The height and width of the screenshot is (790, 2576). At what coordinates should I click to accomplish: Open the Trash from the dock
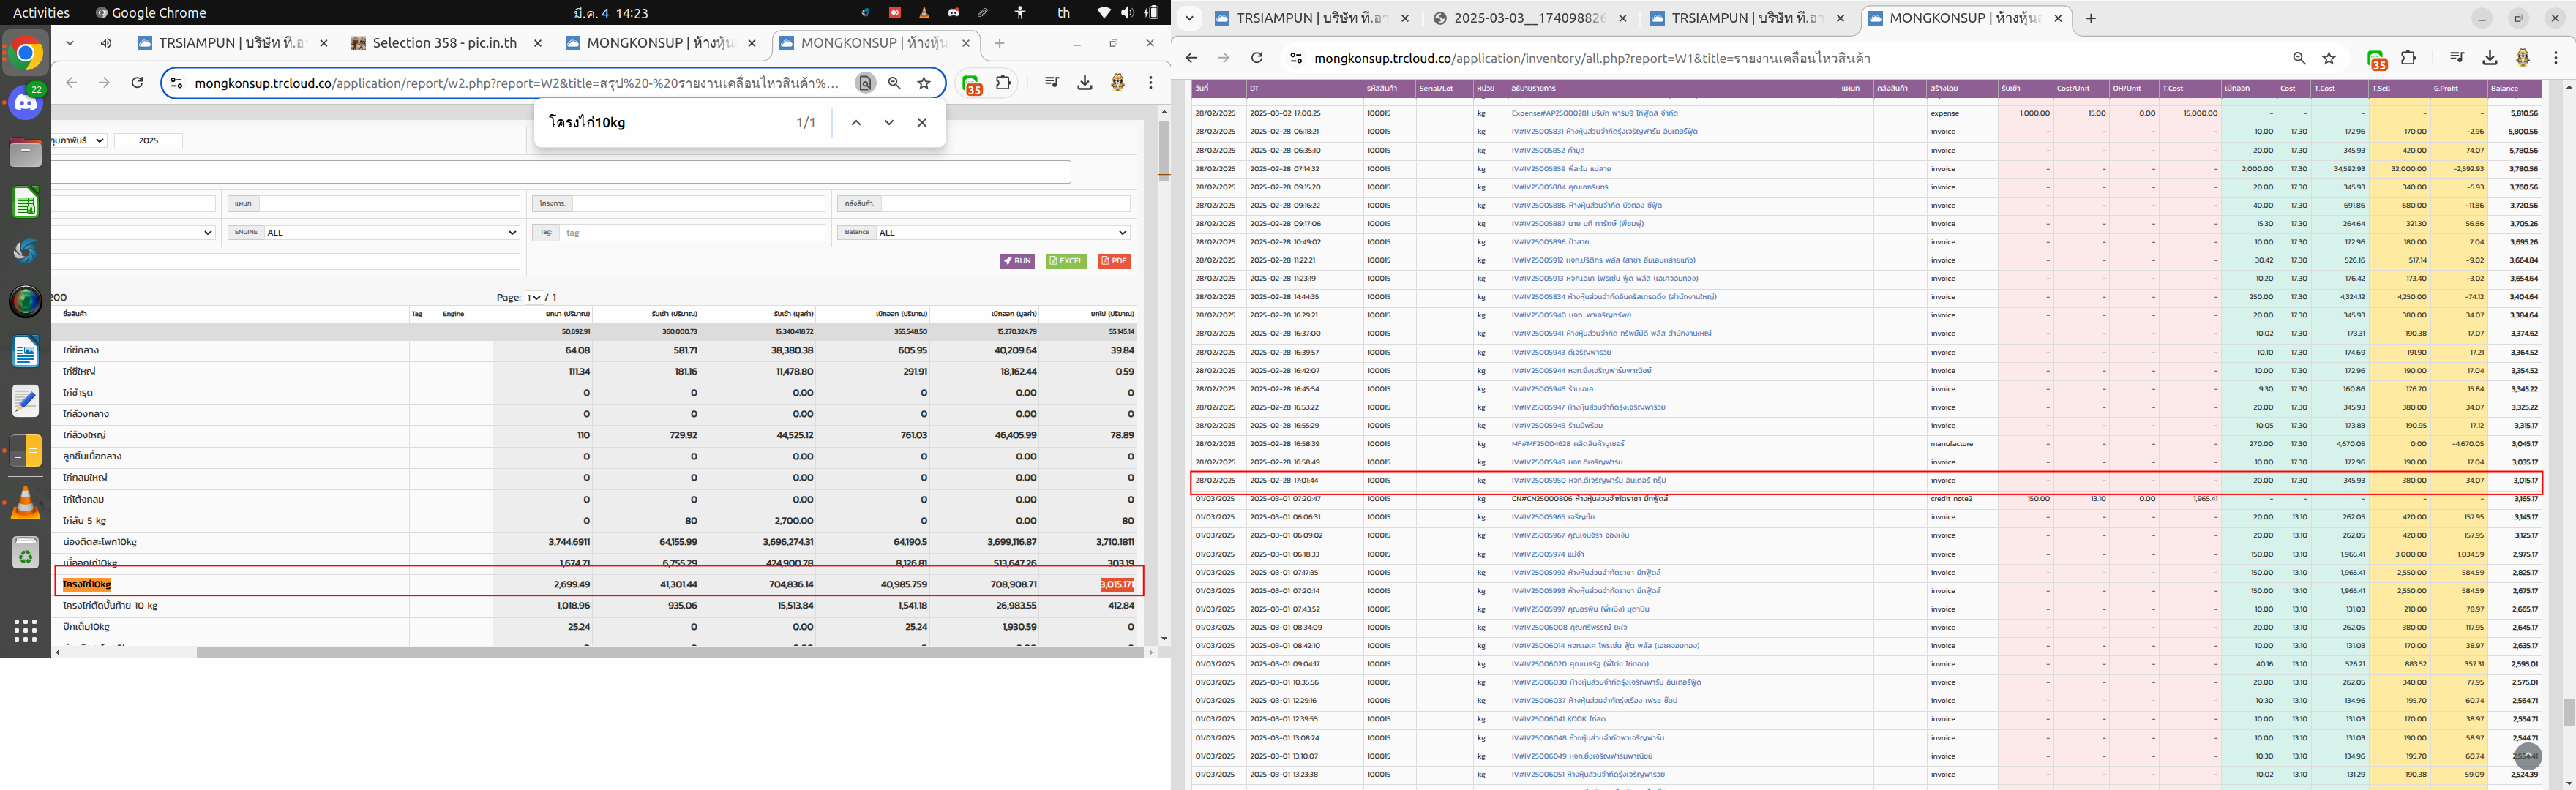point(26,553)
